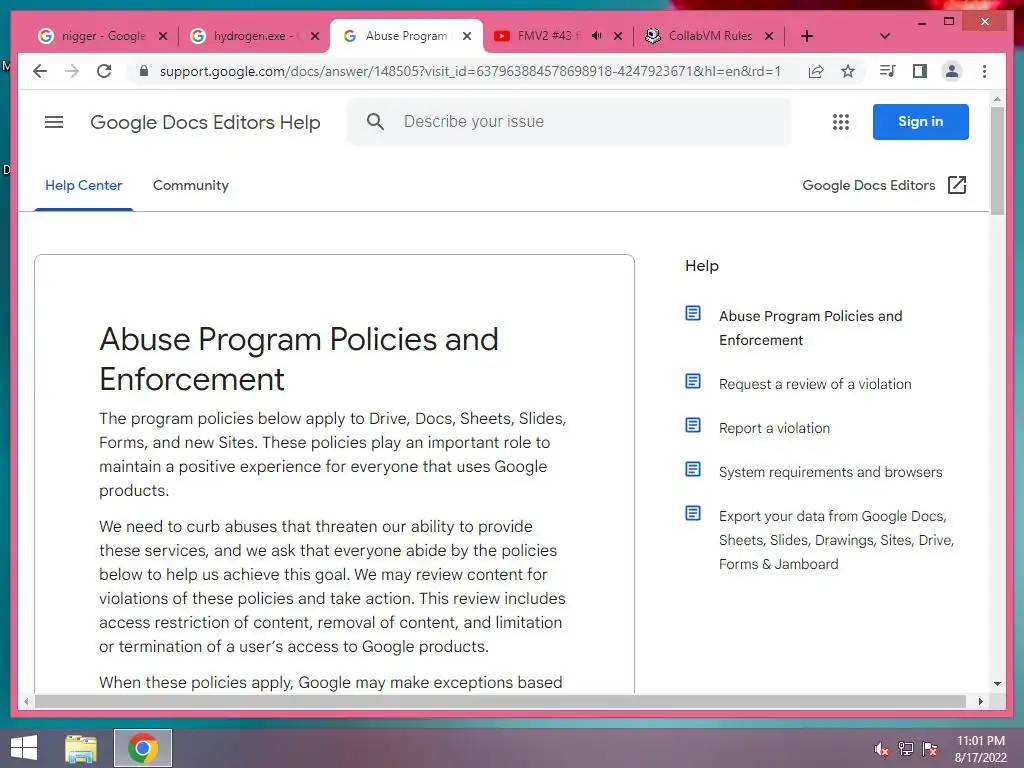Open the Google apps grid
Screen dimensions: 1024x768
(840, 121)
